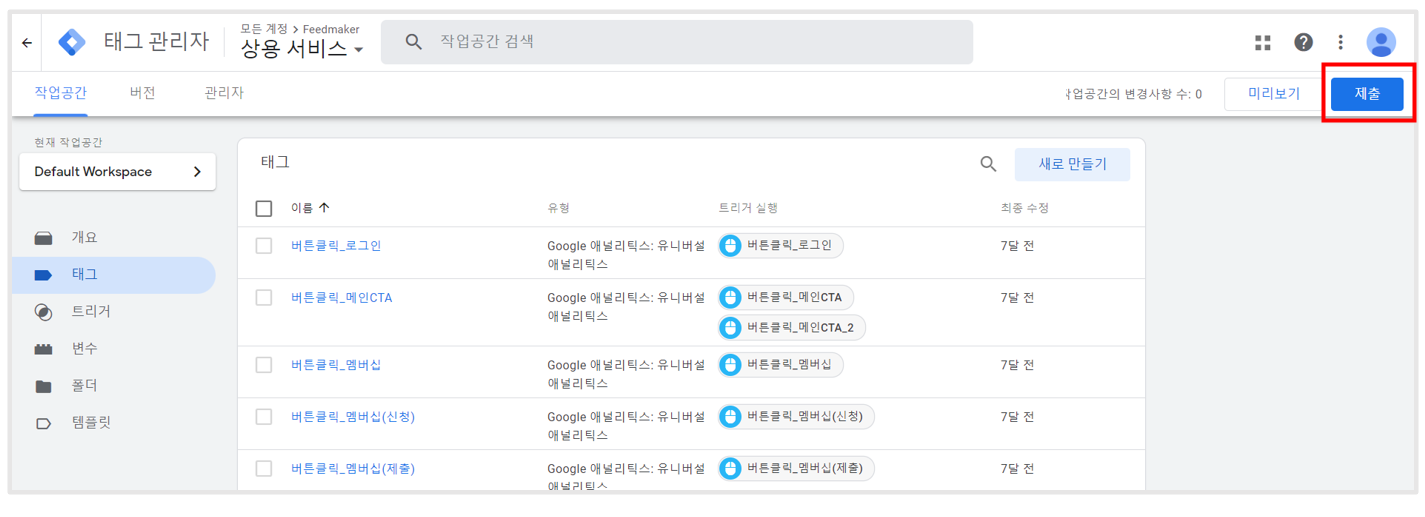Open the Google apps grid icon
The image size is (1425, 517).
pos(1263,42)
